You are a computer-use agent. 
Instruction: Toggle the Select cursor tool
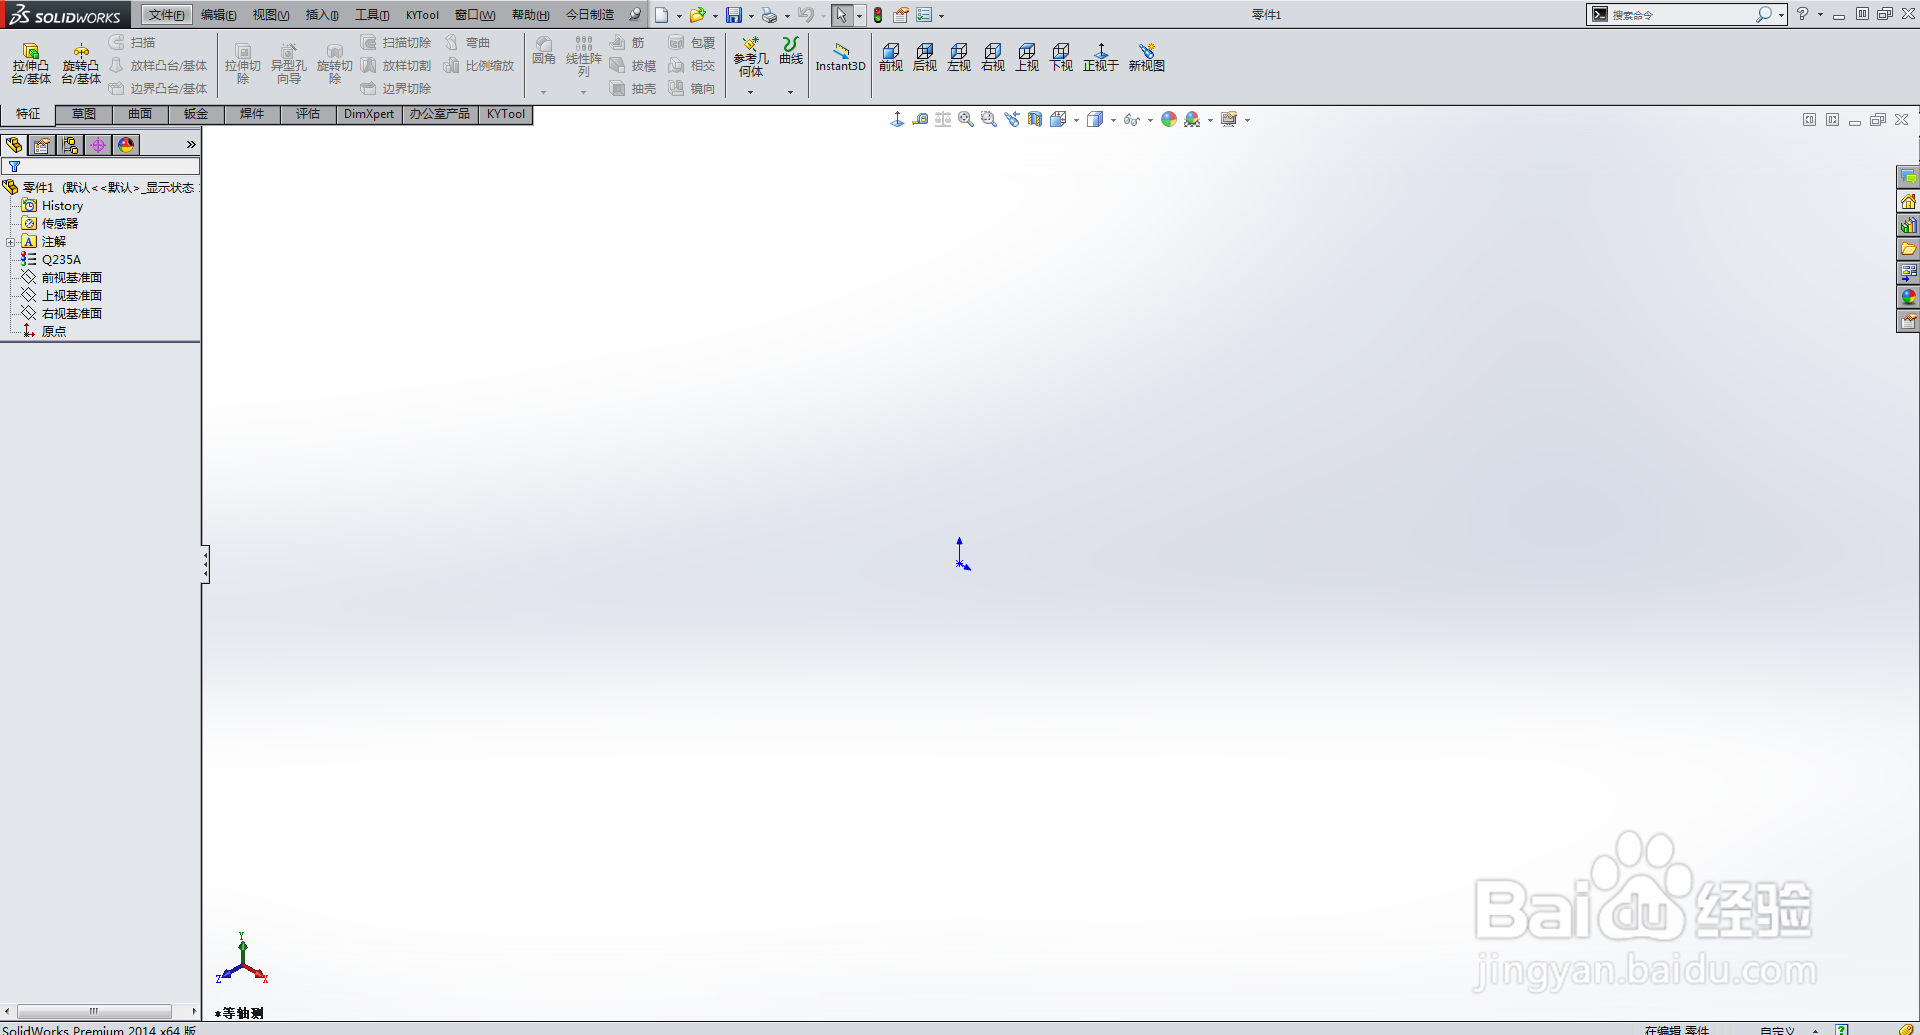click(842, 15)
